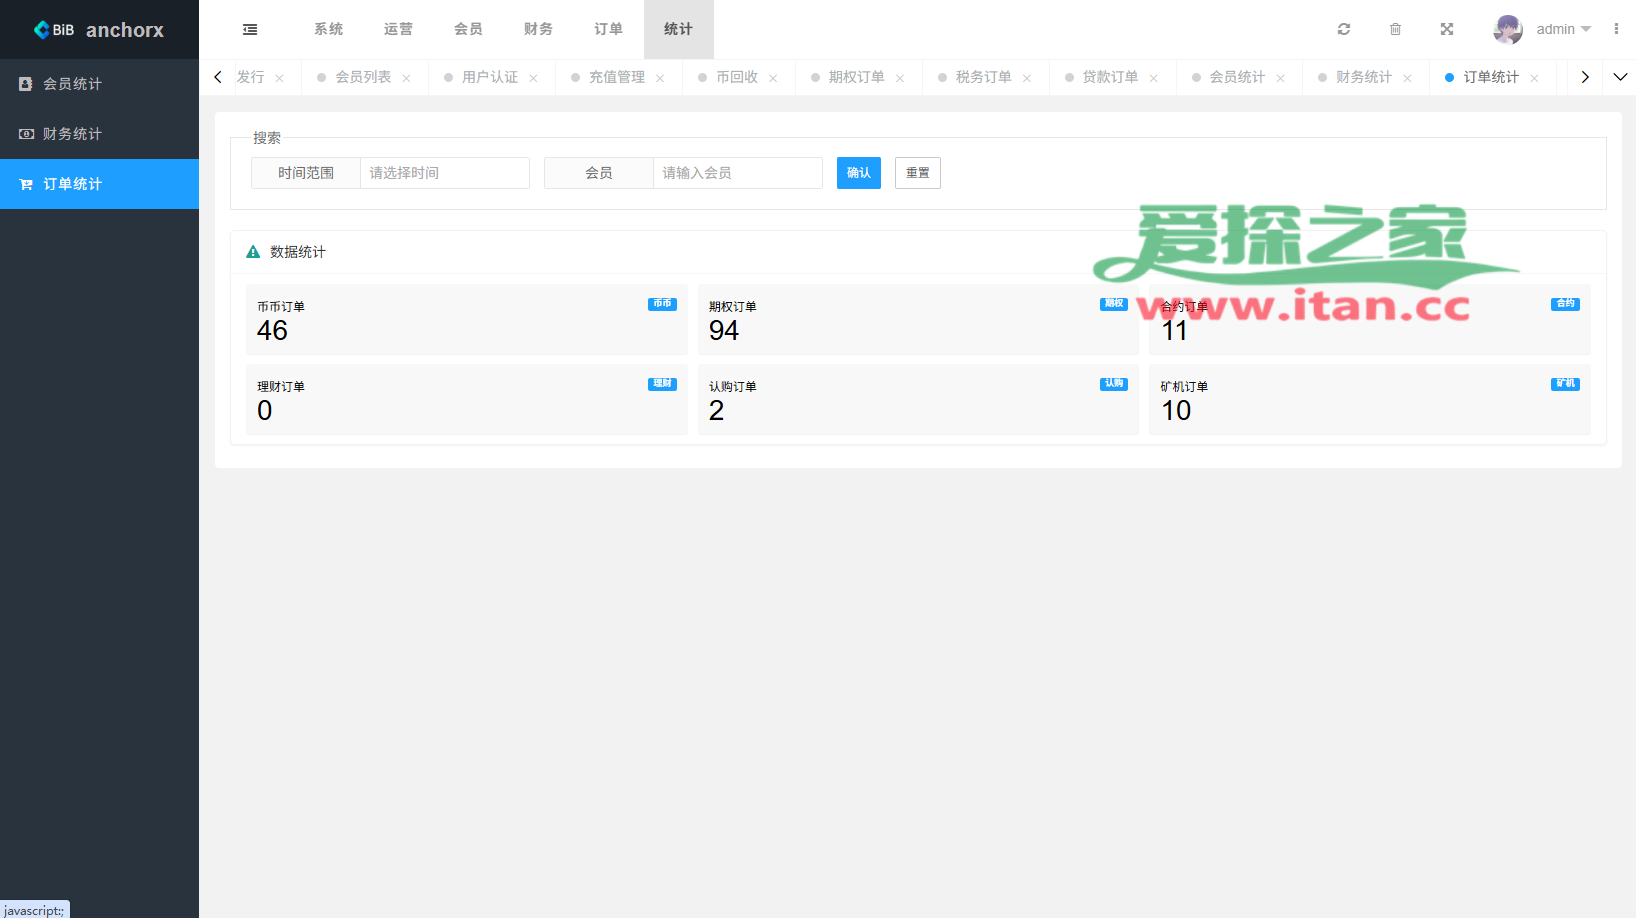Expand the tab actions dropdown chevron
The image size is (1636, 918).
1620,77
